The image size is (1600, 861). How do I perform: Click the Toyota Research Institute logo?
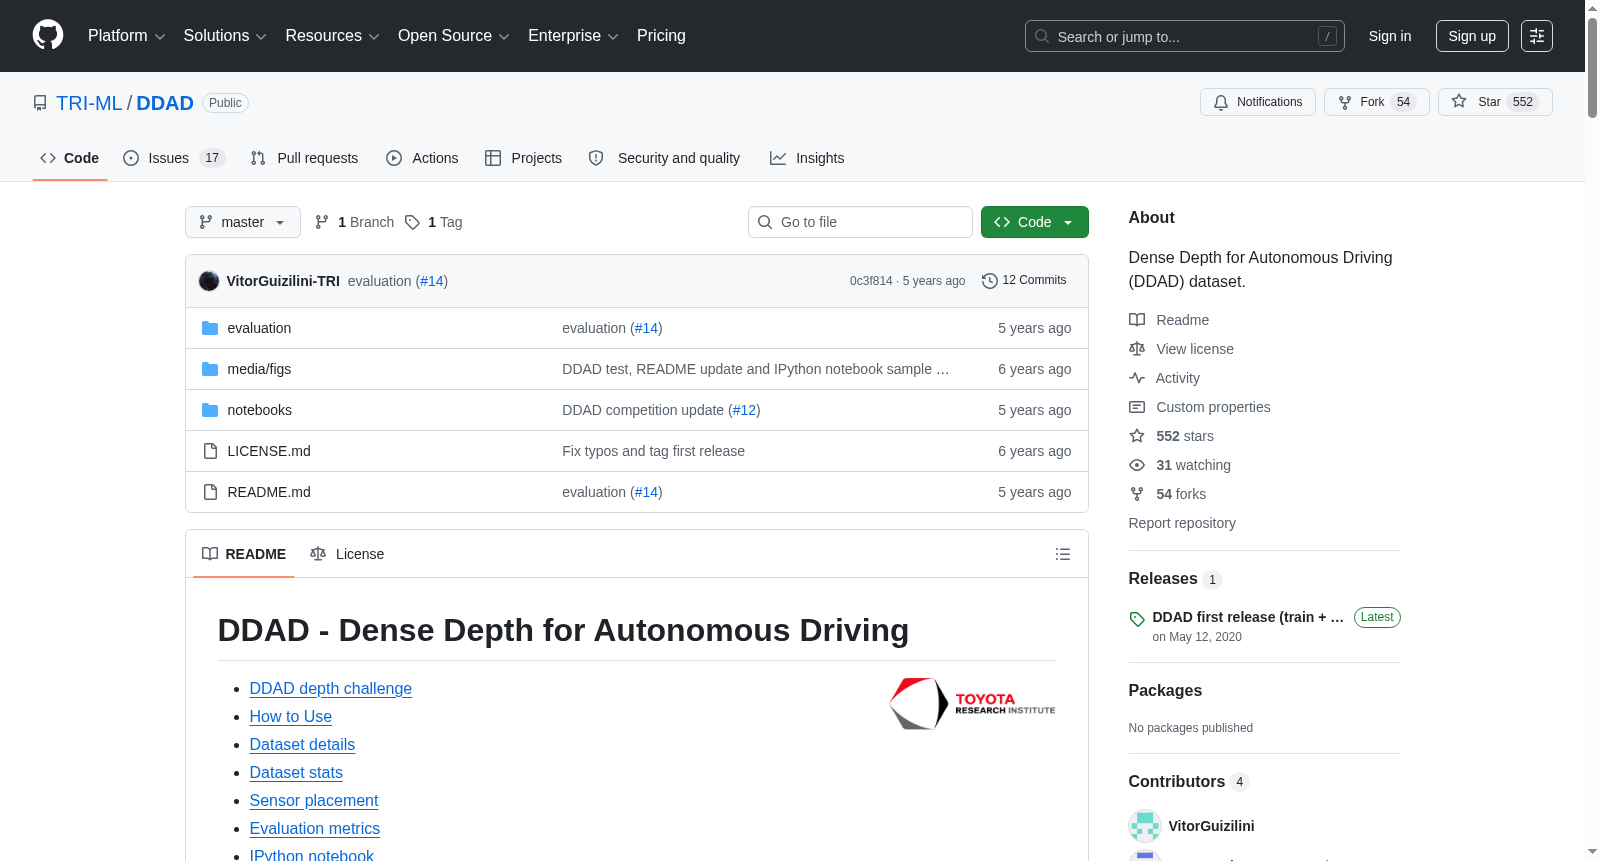click(972, 704)
